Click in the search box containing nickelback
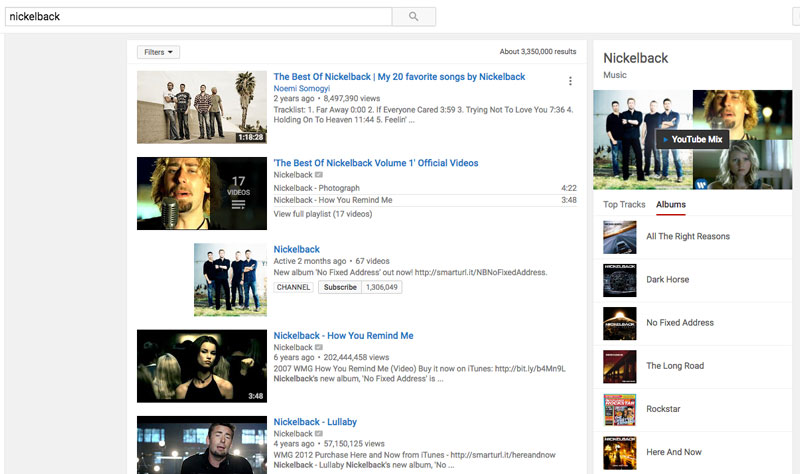The height and width of the screenshot is (474, 800). pos(198,16)
